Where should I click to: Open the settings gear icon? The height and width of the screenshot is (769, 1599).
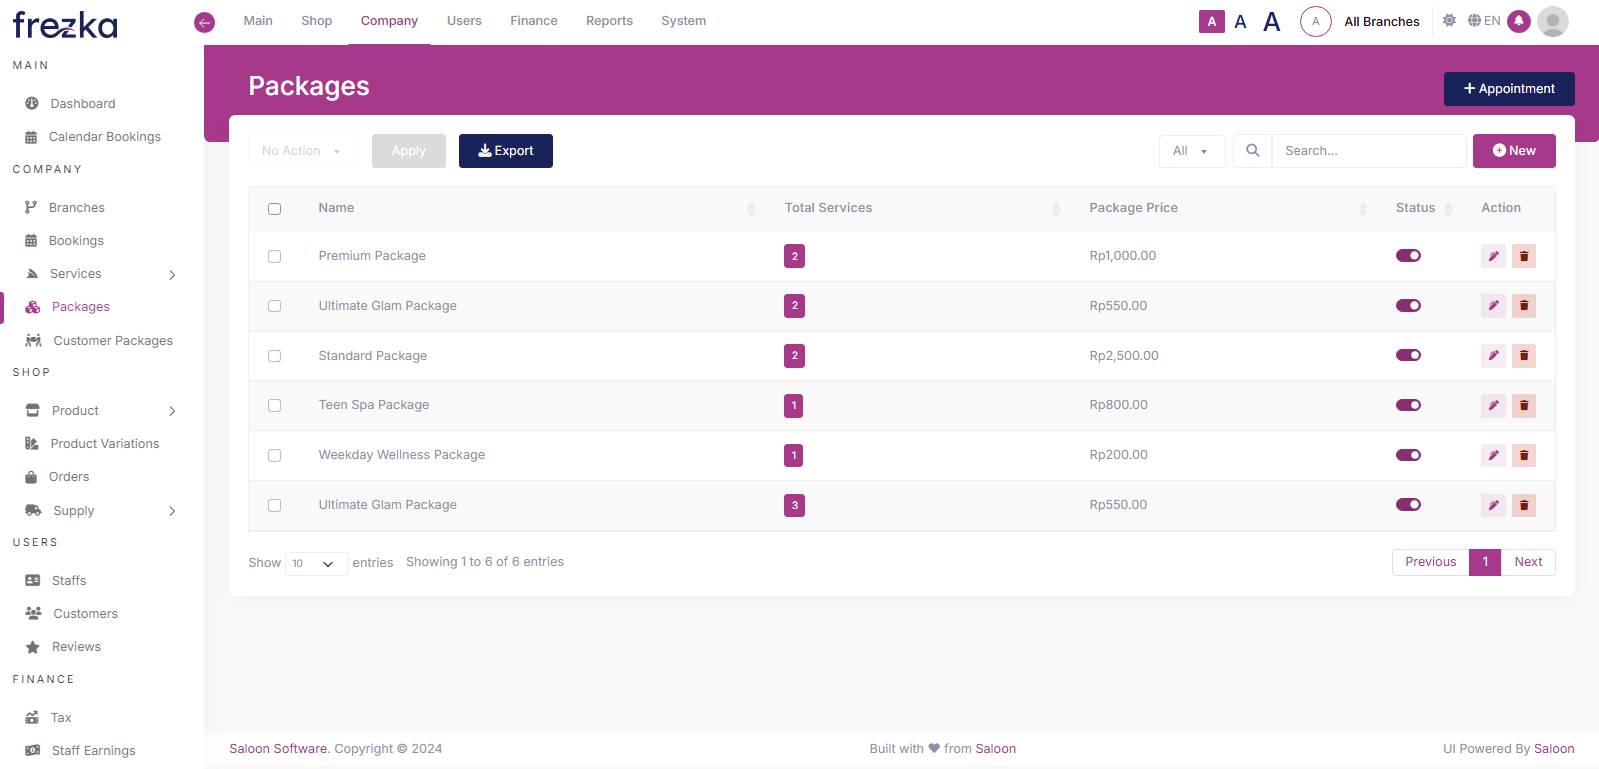[1449, 20]
